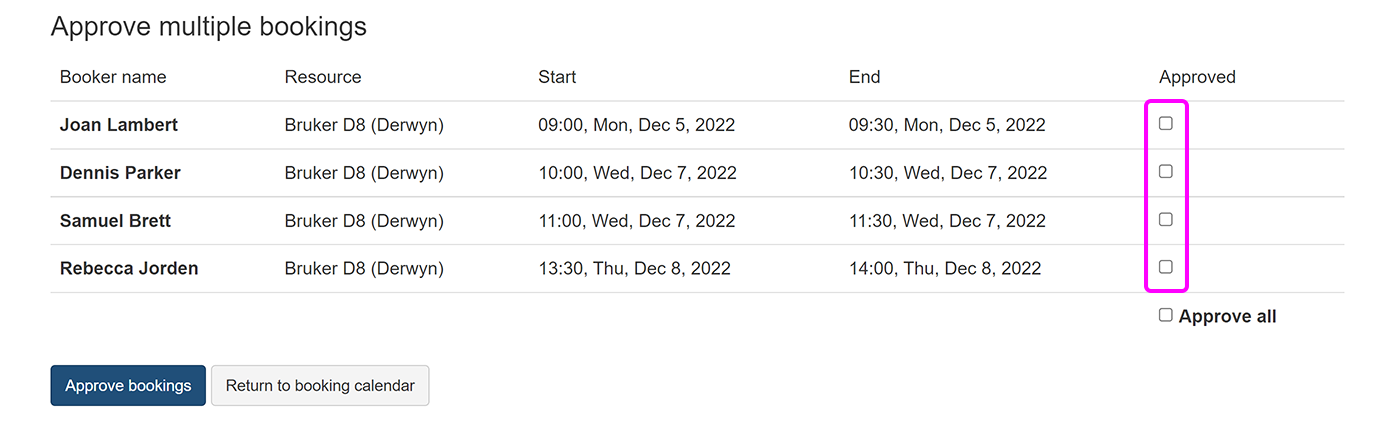Click the 11:00 Wed Dec 7 start time
The height and width of the screenshot is (446, 1395).
pos(637,221)
